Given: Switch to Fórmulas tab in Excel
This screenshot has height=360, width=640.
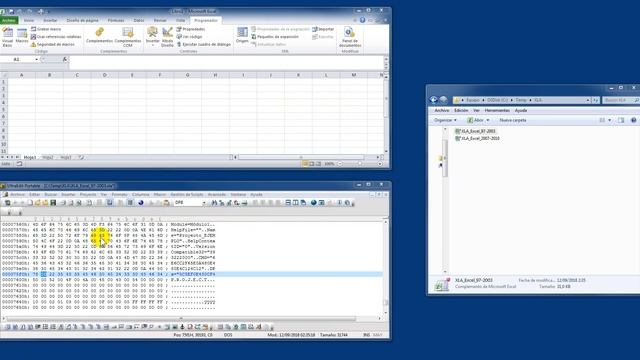Looking at the screenshot, I should coord(116,20).
